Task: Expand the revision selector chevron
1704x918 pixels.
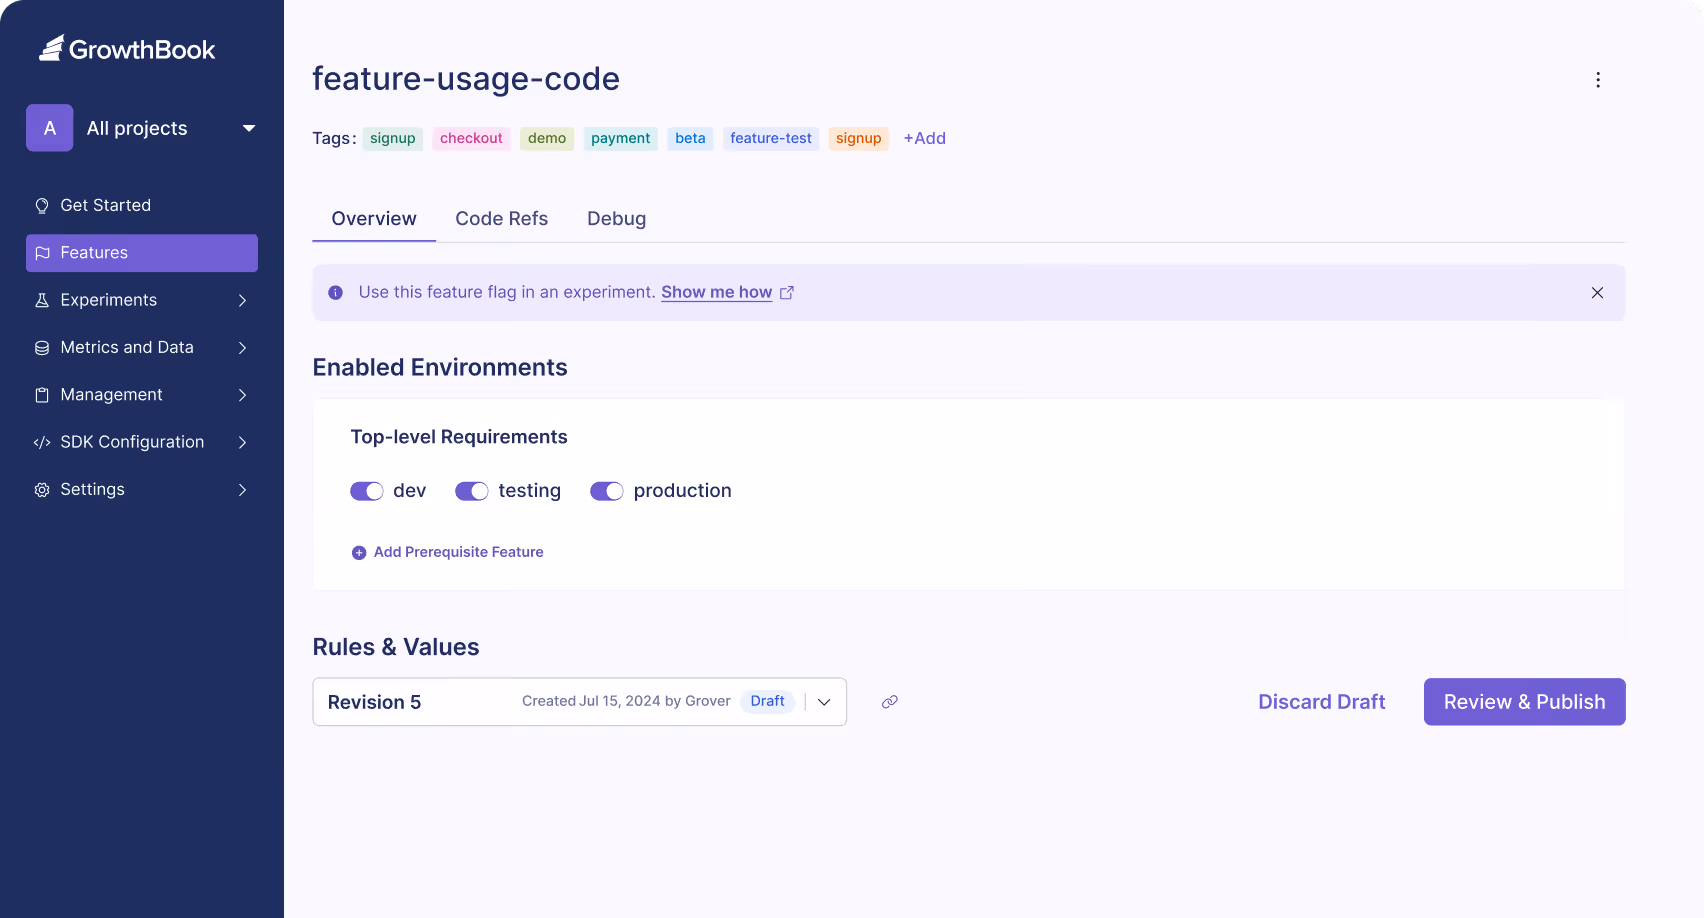Action: coord(824,701)
